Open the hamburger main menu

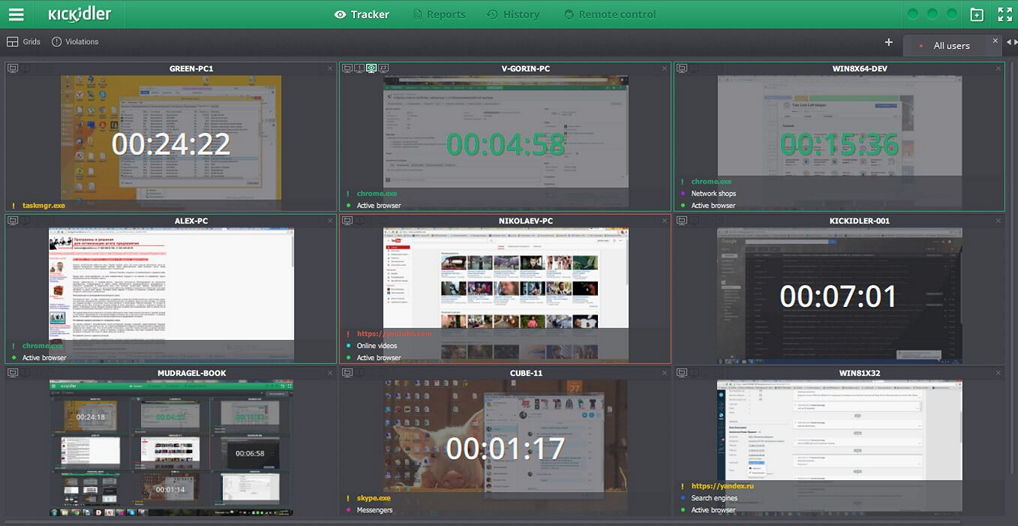[16, 14]
